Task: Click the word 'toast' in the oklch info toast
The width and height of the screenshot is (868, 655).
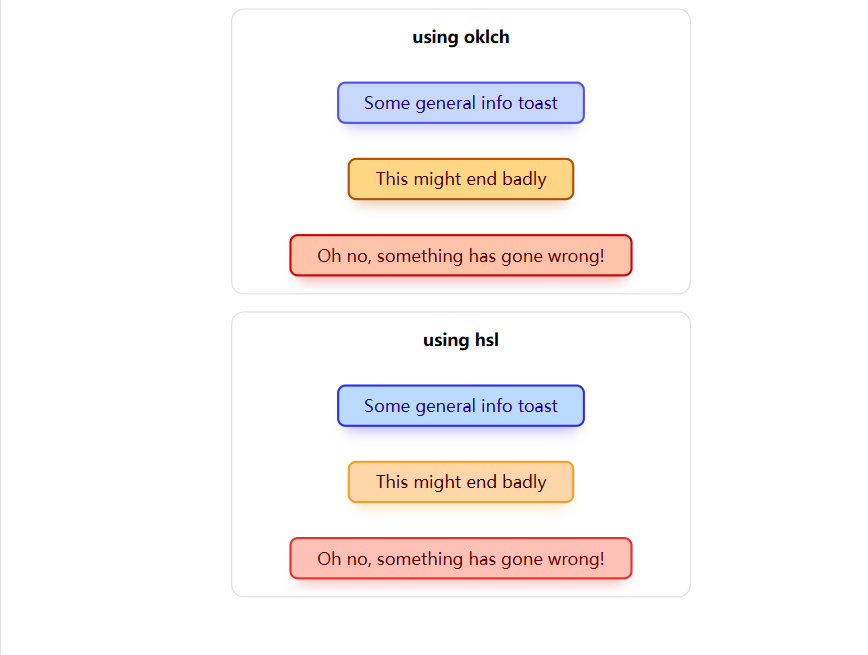Action: pos(538,103)
